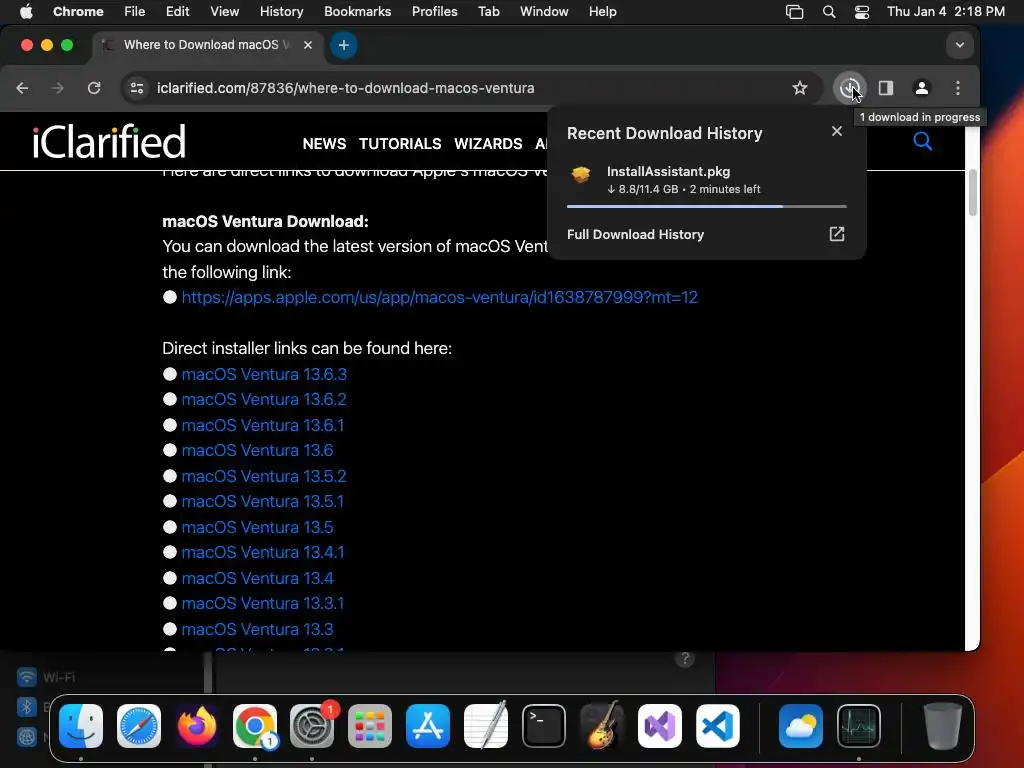Screen dimensions: 1024x768
Task: Launch Safari from Dock
Action: coord(138,726)
